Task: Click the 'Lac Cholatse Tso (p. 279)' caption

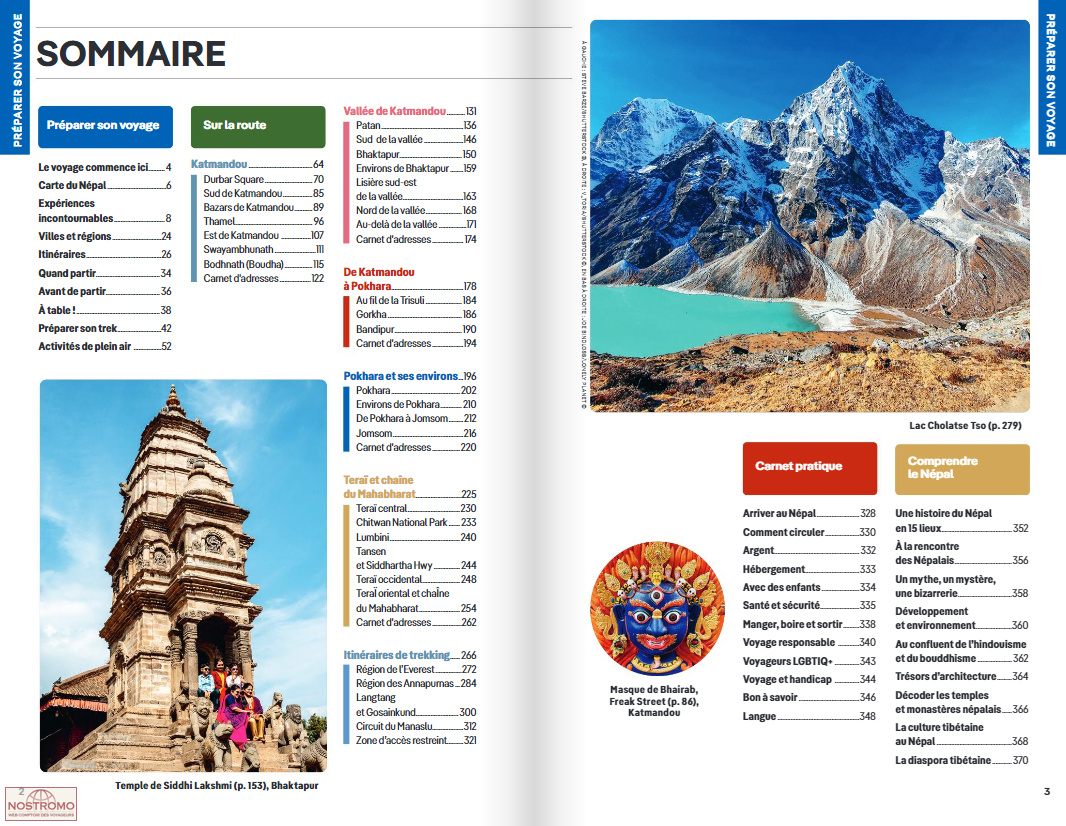Action: click(965, 426)
